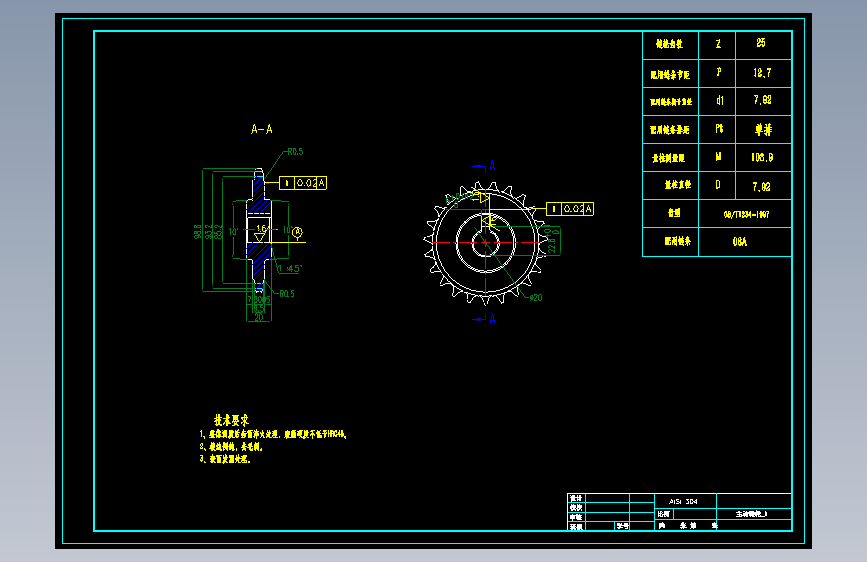The width and height of the screenshot is (867, 562).
Task: Click the 1.6 surface roughness symbol
Action: tap(260, 233)
